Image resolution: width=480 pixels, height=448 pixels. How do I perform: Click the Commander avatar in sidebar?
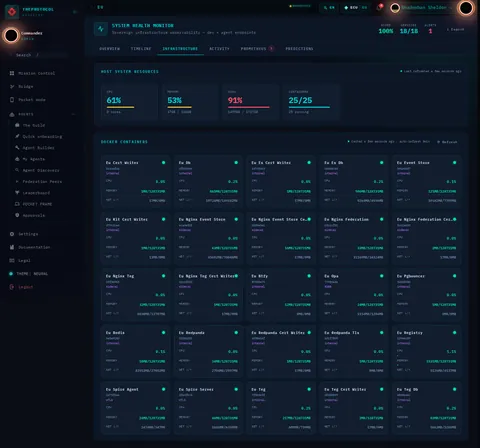point(11,35)
